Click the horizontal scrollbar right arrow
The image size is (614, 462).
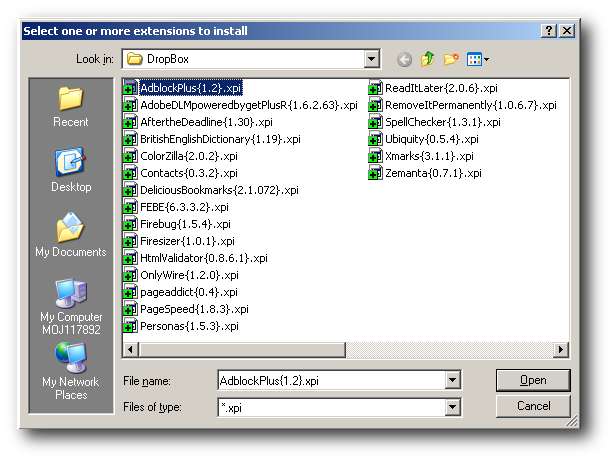pos(561,349)
